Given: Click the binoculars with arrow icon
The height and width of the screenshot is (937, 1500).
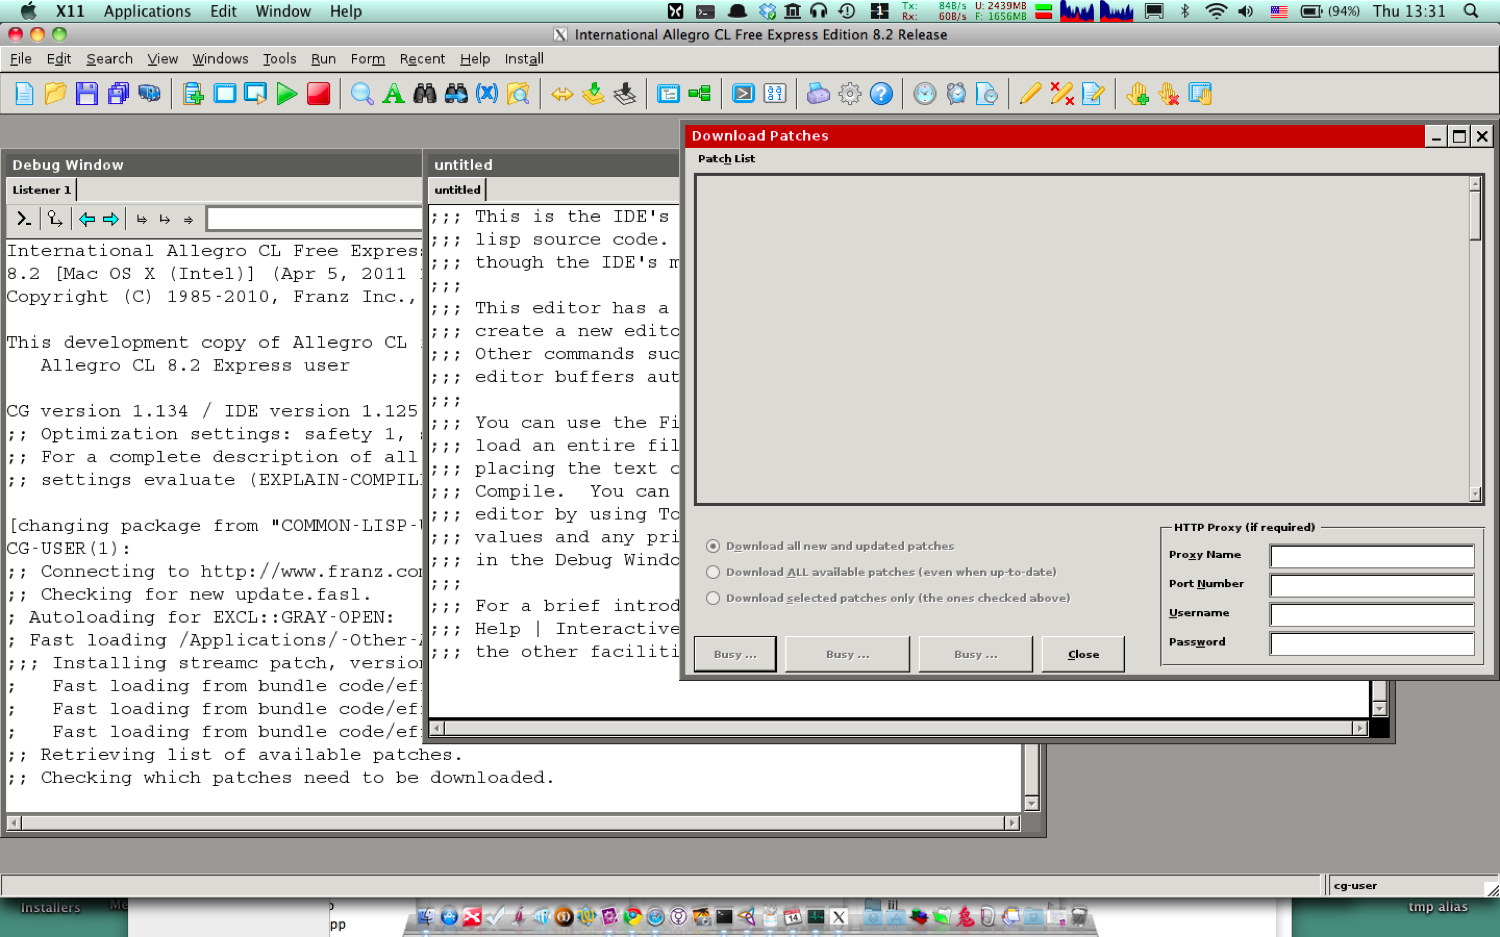Looking at the screenshot, I should point(456,94).
